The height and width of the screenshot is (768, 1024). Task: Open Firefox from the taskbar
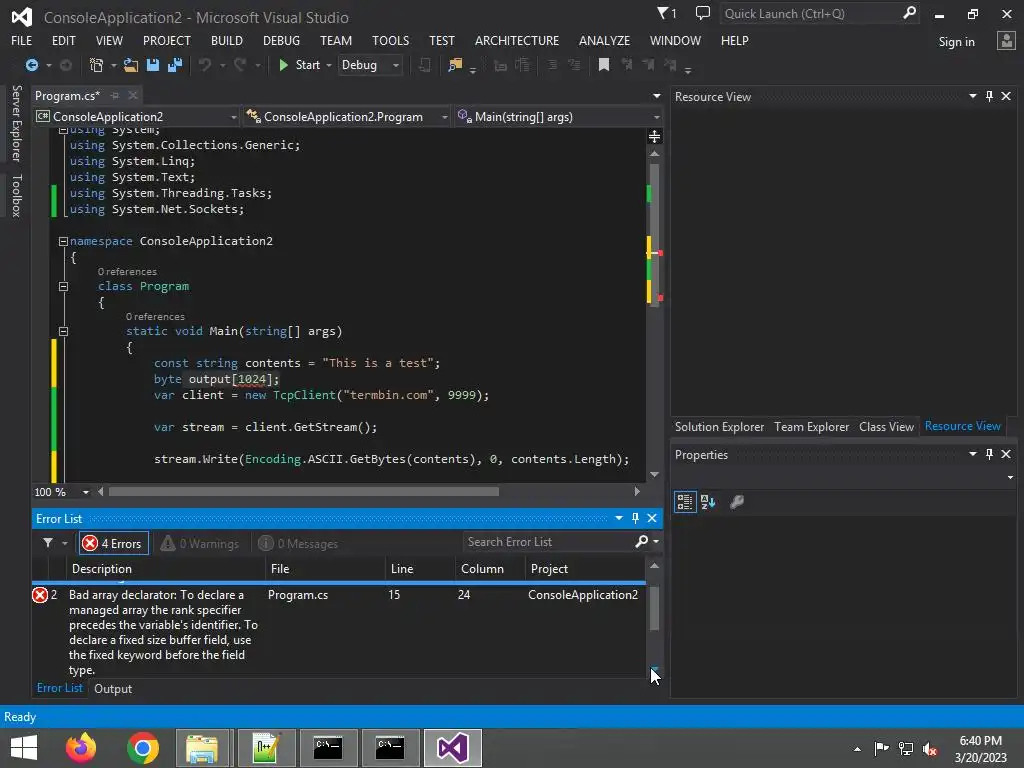[81, 748]
